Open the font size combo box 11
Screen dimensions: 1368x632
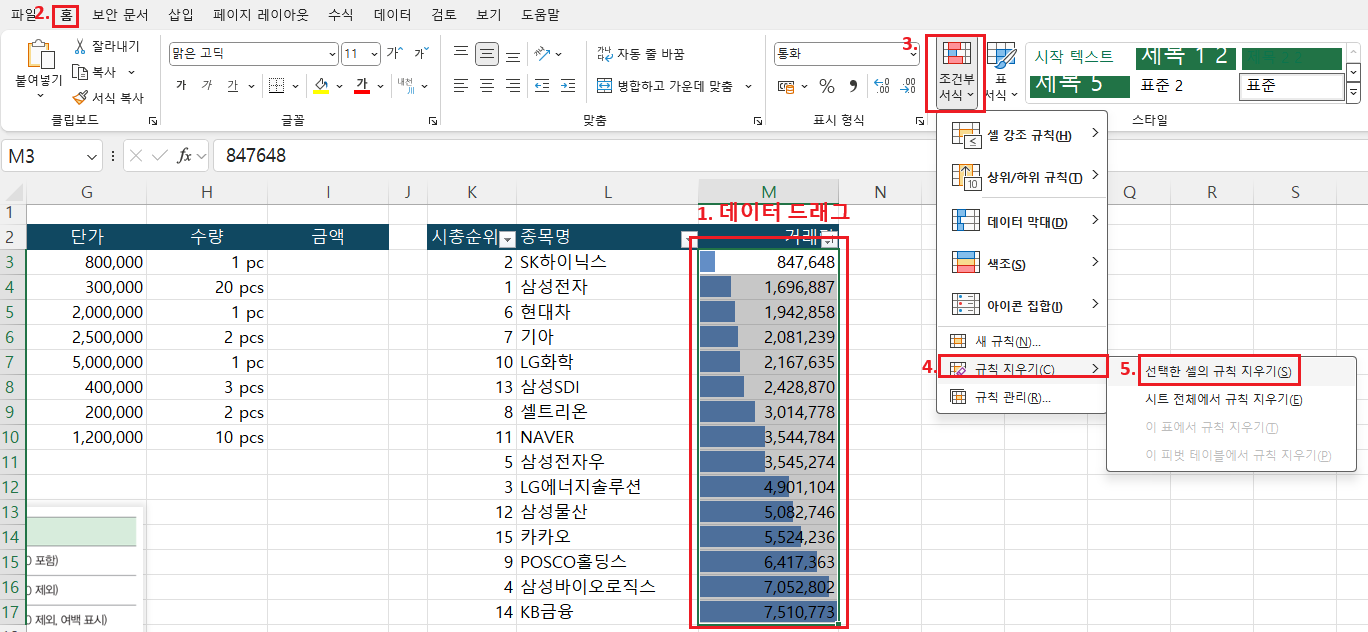361,53
